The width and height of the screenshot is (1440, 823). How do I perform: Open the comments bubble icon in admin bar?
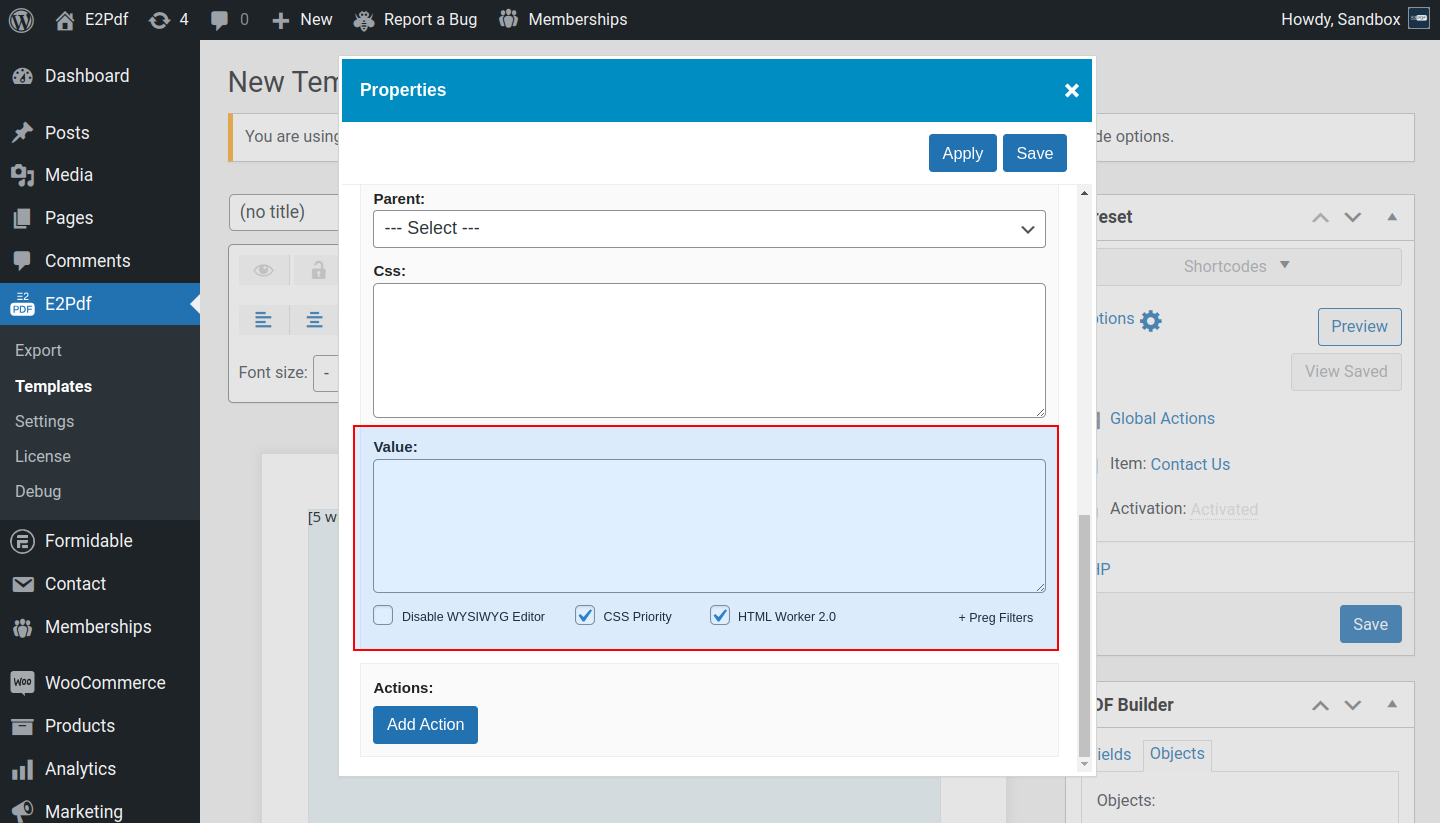pyautogui.click(x=220, y=20)
